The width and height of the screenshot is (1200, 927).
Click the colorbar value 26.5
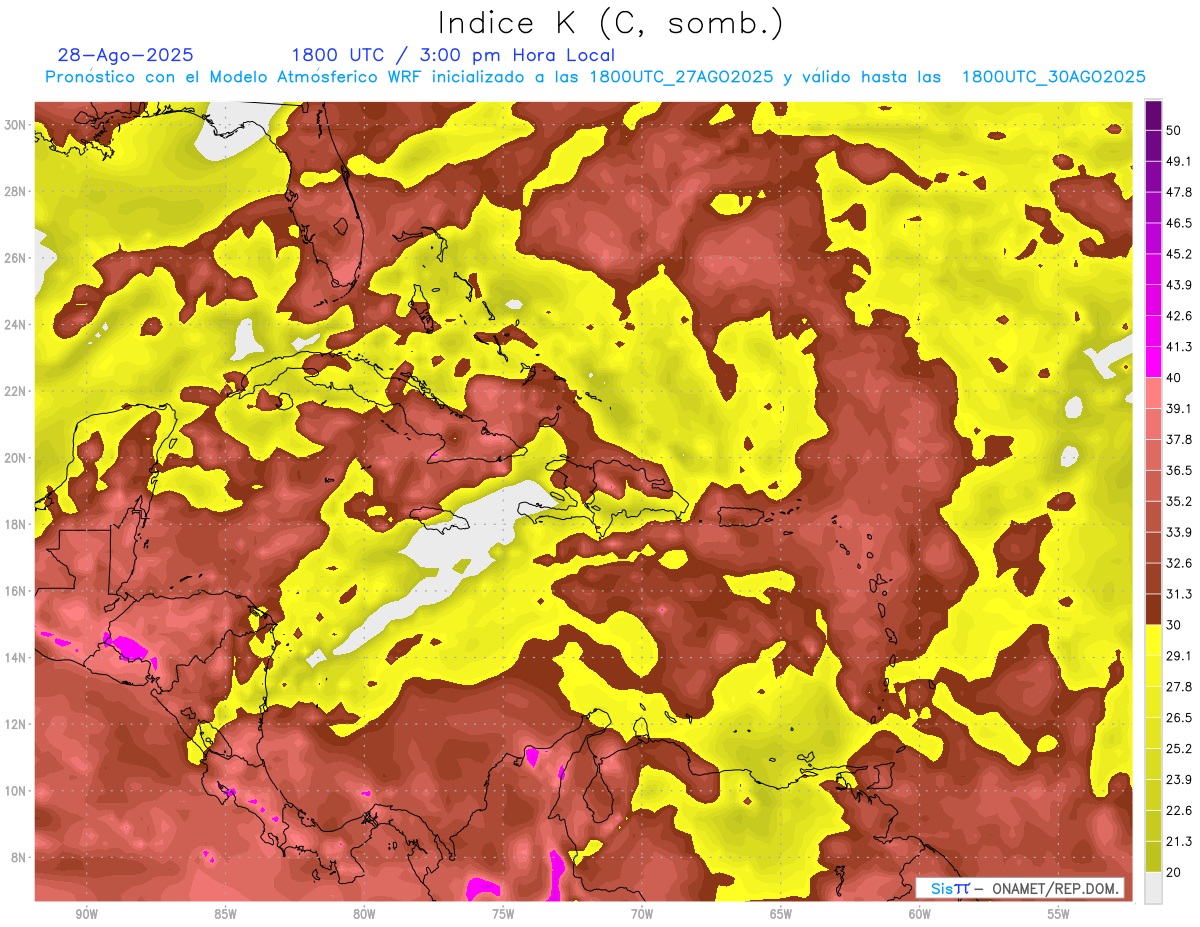[x=1179, y=717]
